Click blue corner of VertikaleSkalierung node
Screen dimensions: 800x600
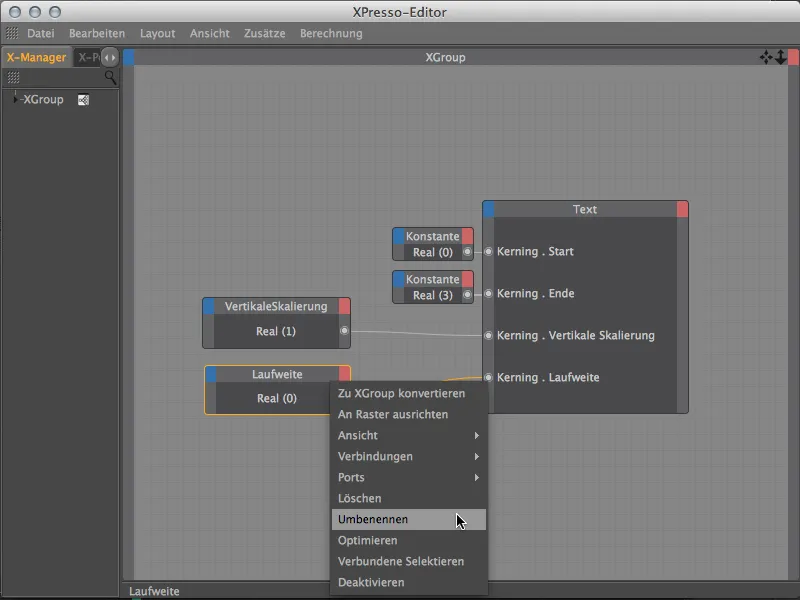pyautogui.click(x=209, y=306)
